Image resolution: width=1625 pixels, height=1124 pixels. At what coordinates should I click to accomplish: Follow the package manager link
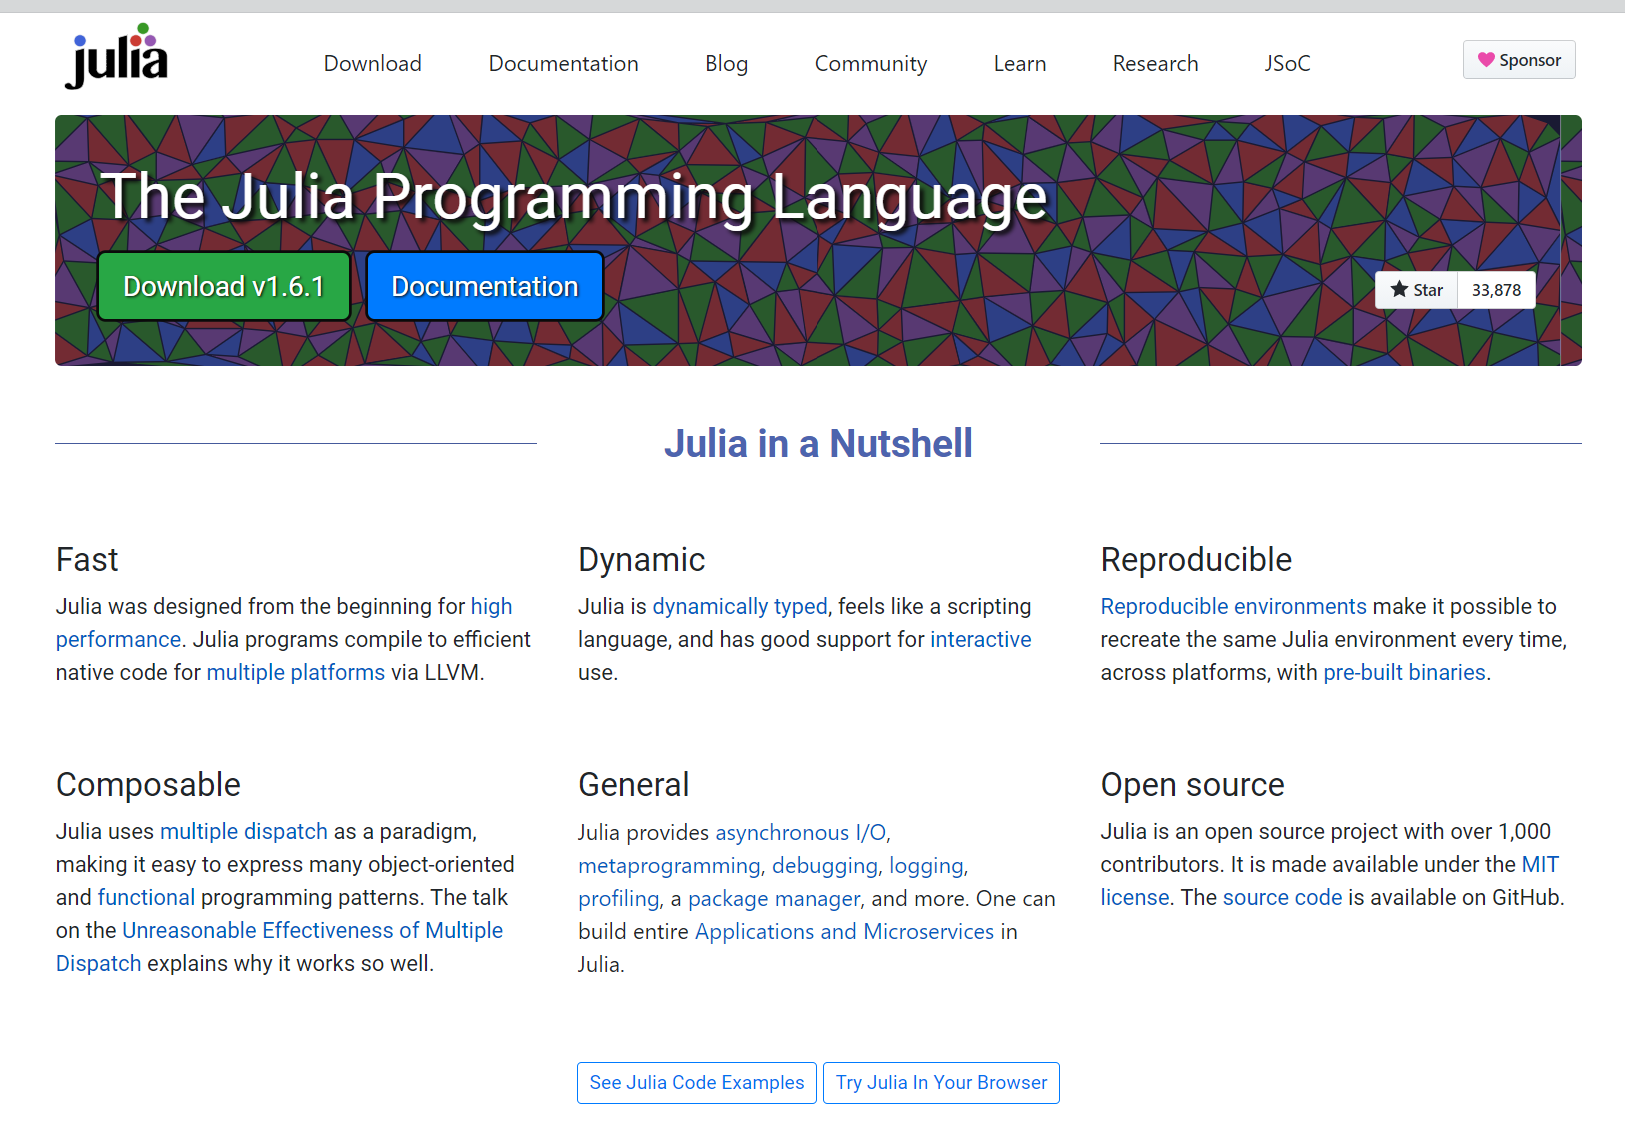(x=774, y=899)
